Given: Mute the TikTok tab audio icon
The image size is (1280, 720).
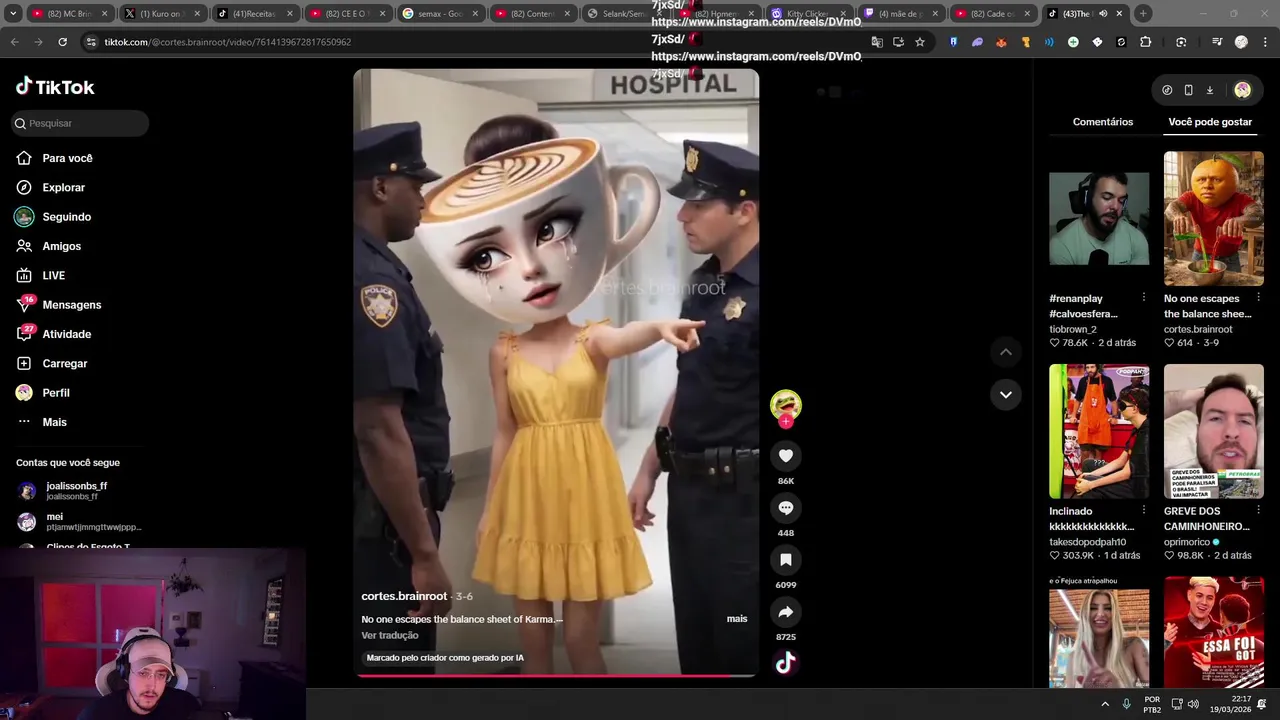Looking at the screenshot, I should point(1103,14).
